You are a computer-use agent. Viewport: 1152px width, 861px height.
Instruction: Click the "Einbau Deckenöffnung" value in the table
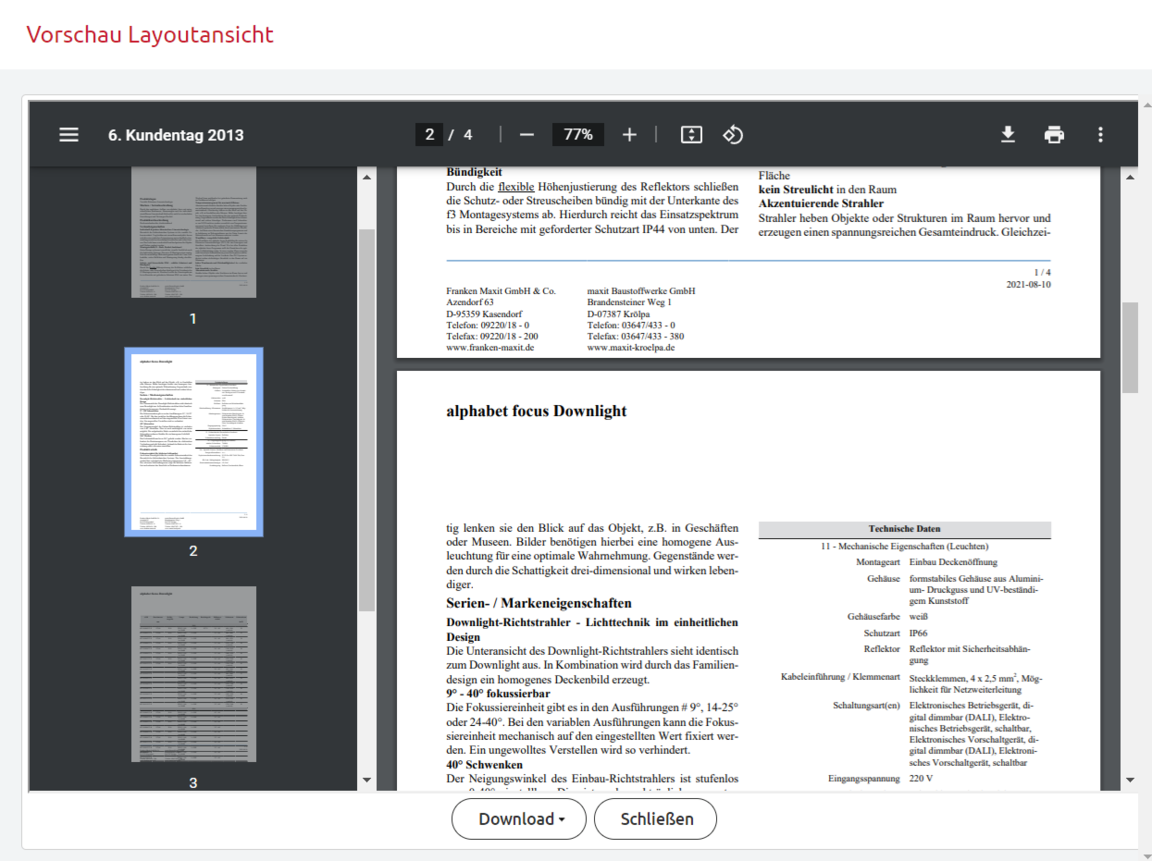click(953, 562)
